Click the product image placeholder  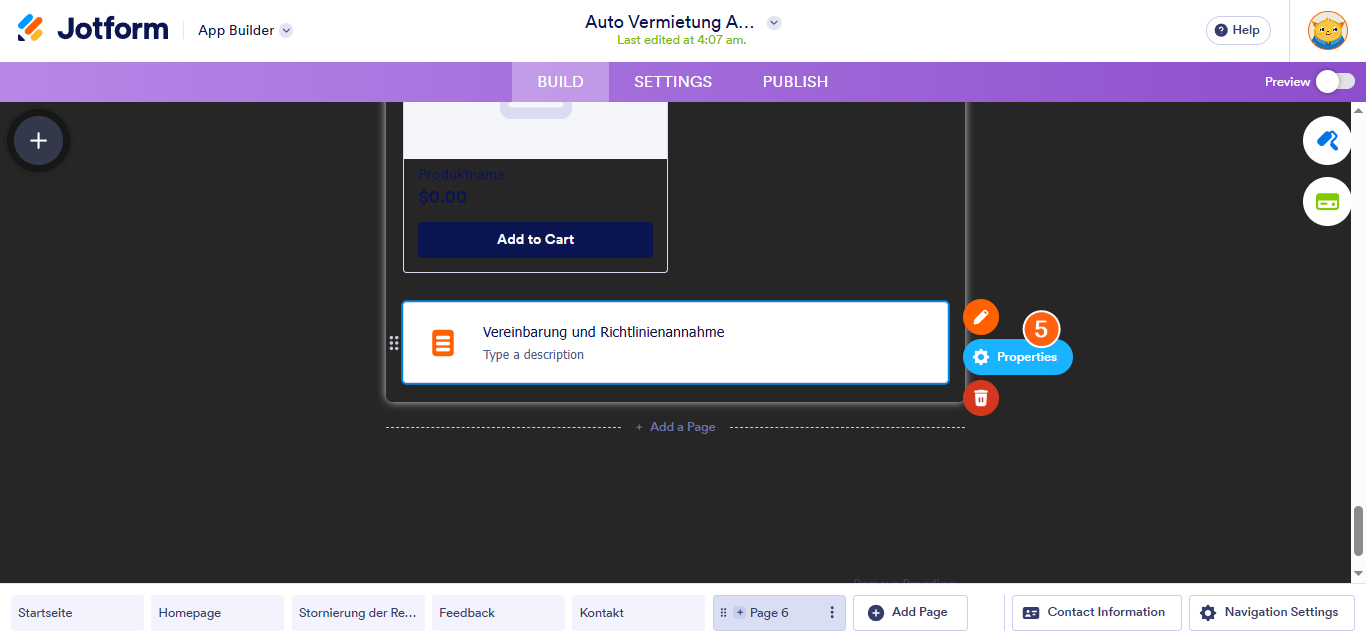535,130
